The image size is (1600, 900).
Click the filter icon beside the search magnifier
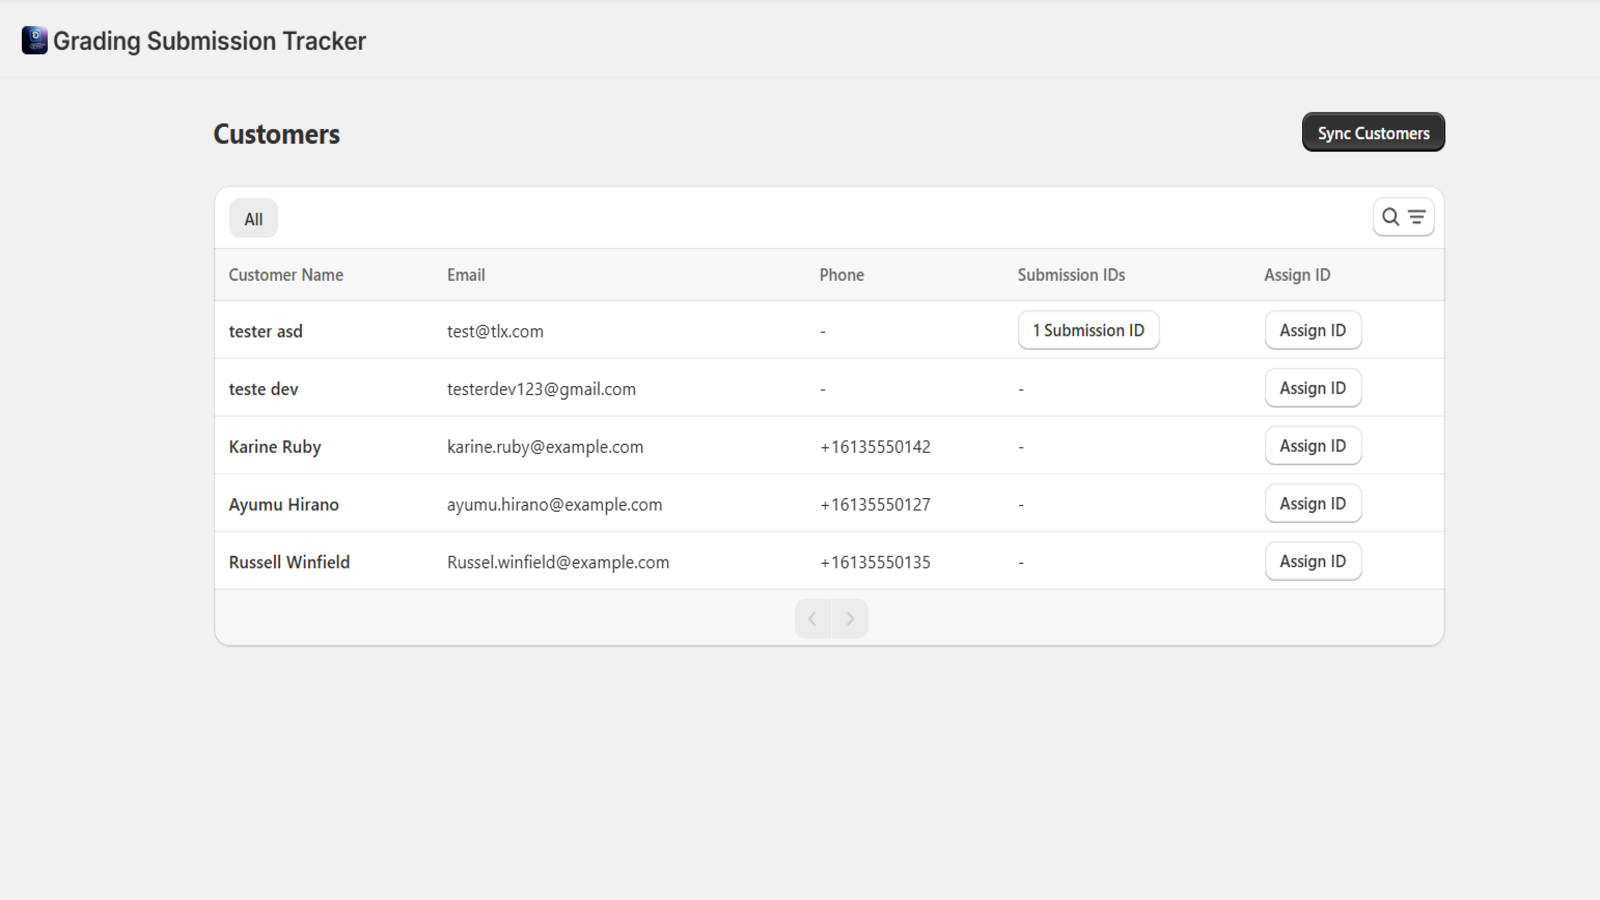1416,216
